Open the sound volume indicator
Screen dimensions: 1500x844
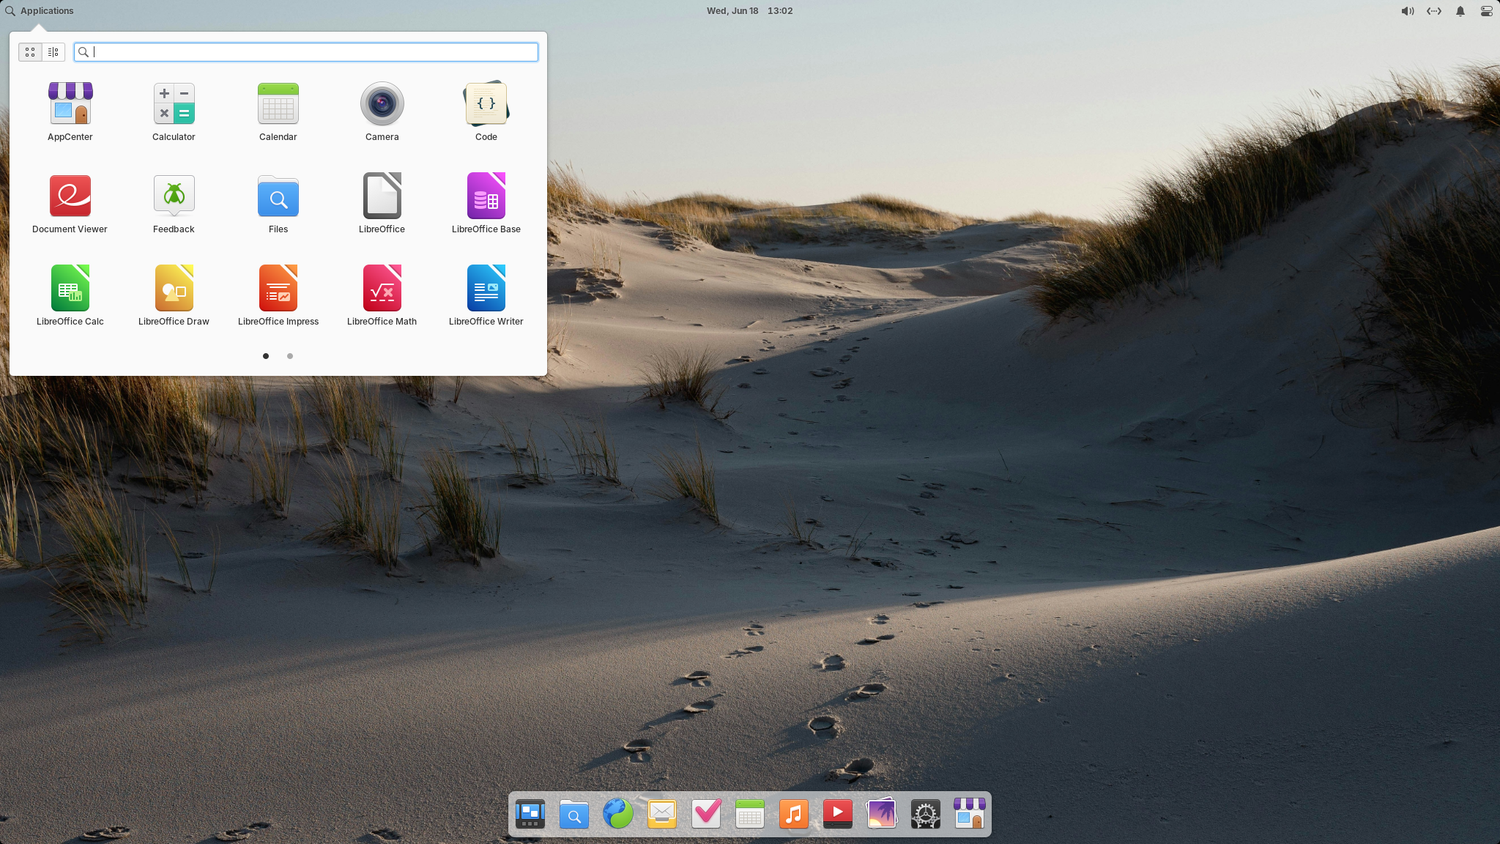(1407, 11)
